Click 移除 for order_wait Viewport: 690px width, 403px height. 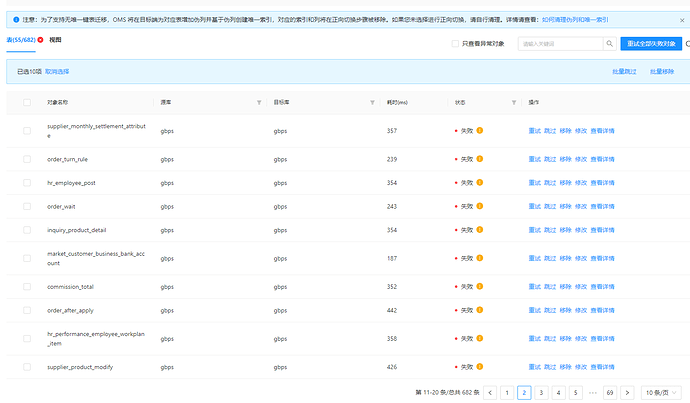pyautogui.click(x=565, y=206)
